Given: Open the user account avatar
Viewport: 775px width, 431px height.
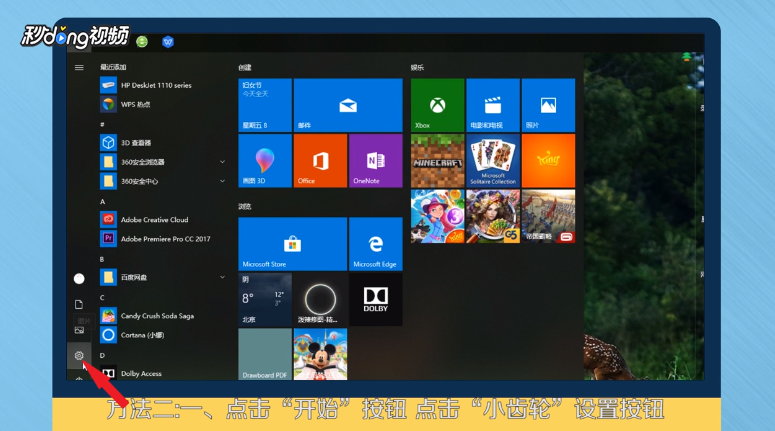Looking at the screenshot, I should click(x=79, y=279).
